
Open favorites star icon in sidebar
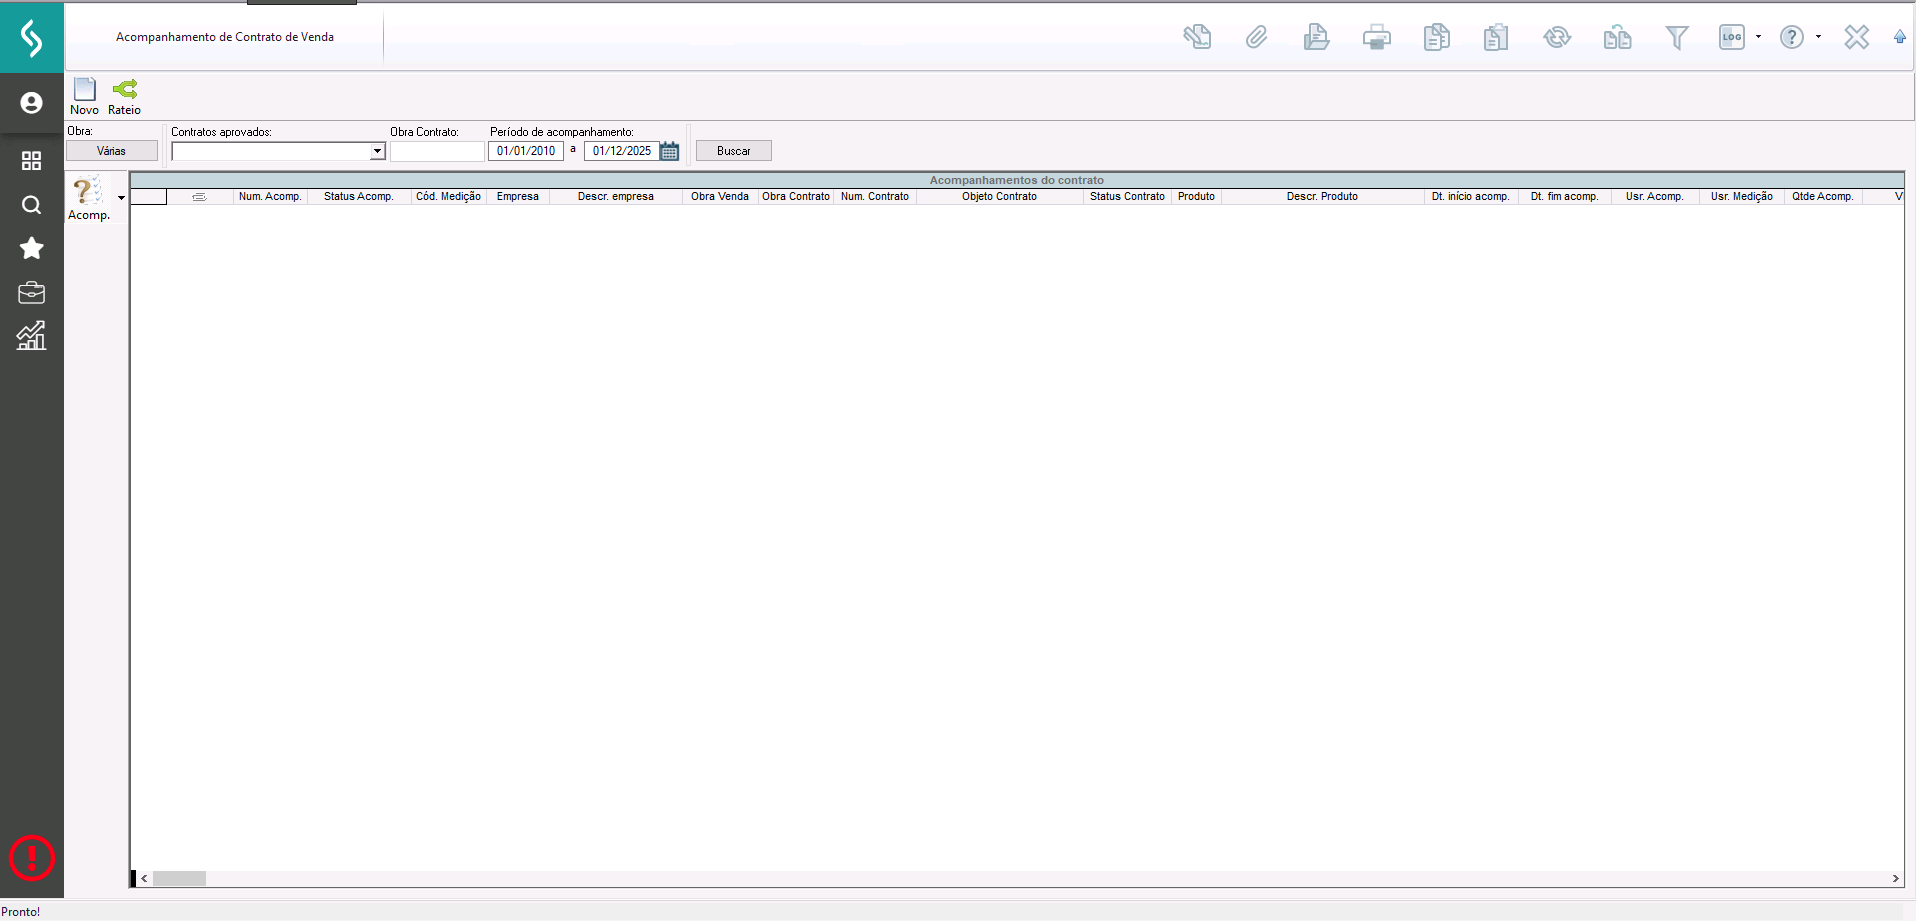pyautogui.click(x=32, y=248)
